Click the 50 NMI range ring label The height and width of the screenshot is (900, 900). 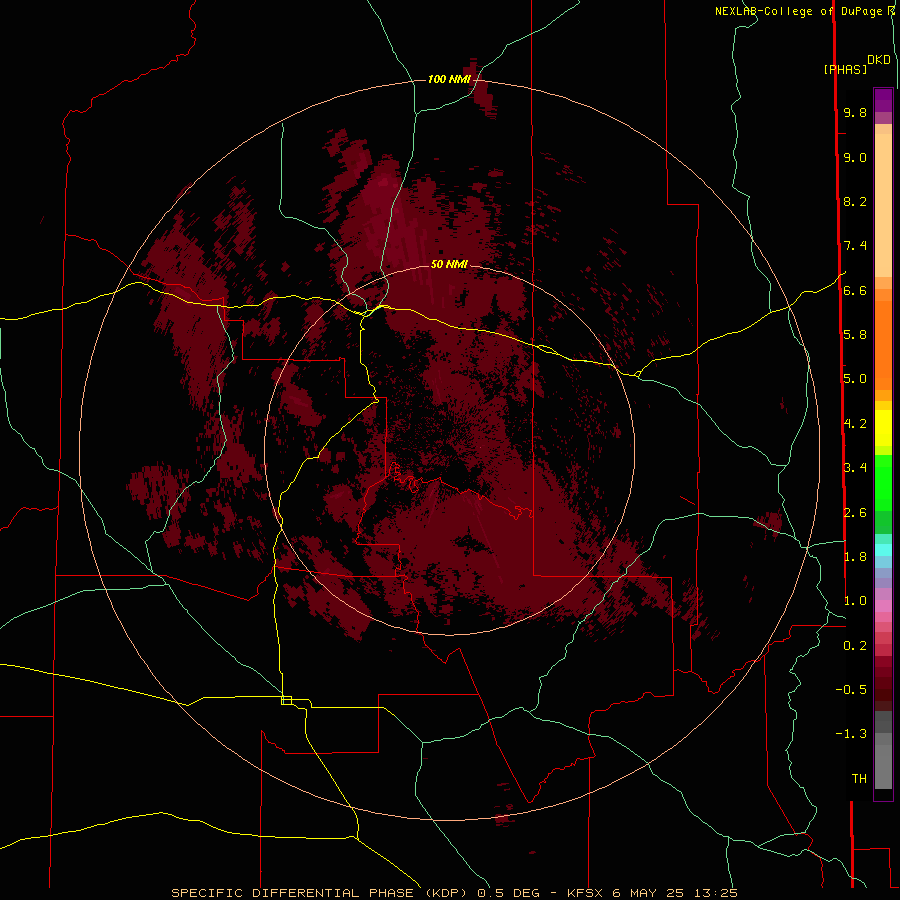(x=449, y=264)
